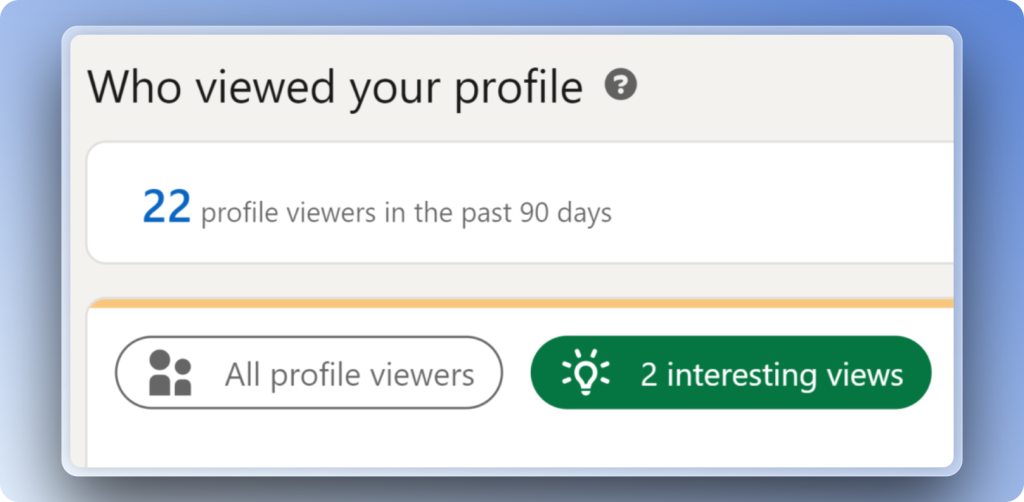Enable the 2 interesting views filter
Screen dimensions: 1024x502
[730, 373]
